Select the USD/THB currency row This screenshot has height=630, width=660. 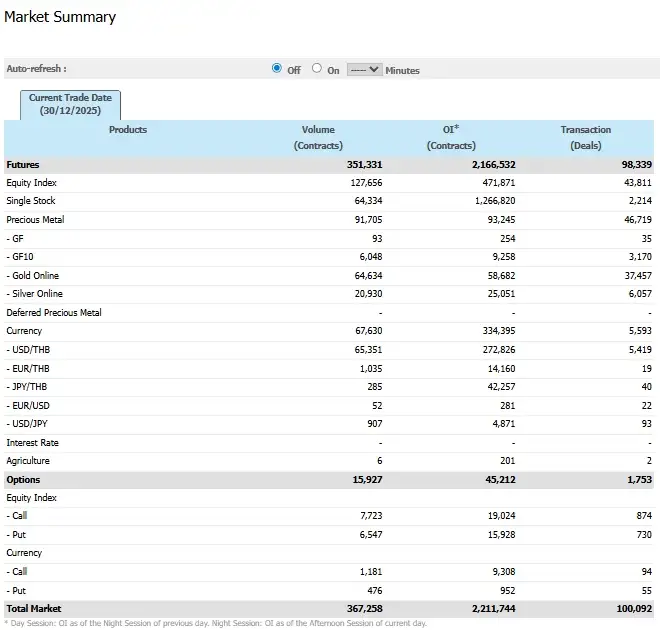[32, 350]
